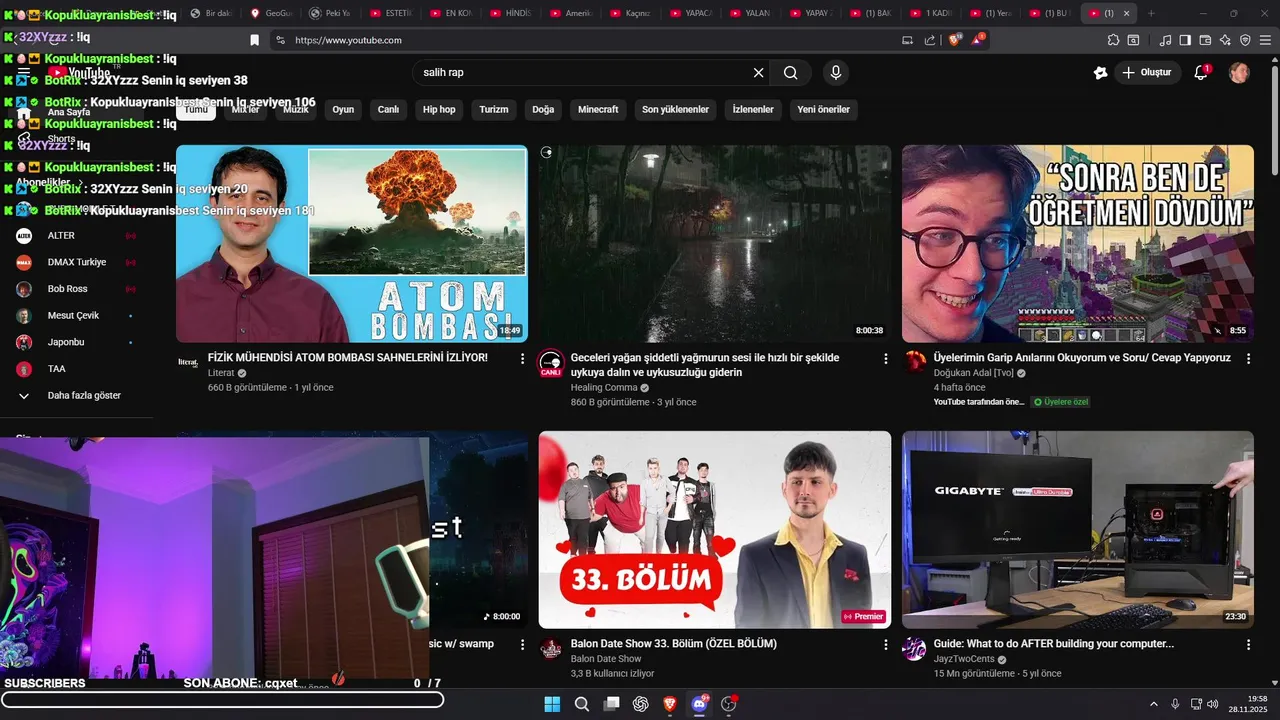Open Brave Rewards triangle icon

(977, 40)
